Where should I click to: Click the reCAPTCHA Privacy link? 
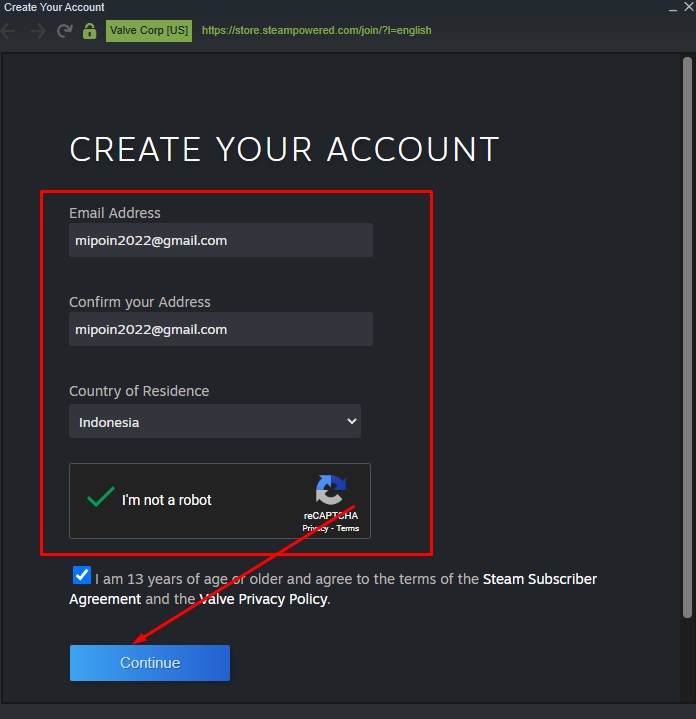tap(315, 528)
